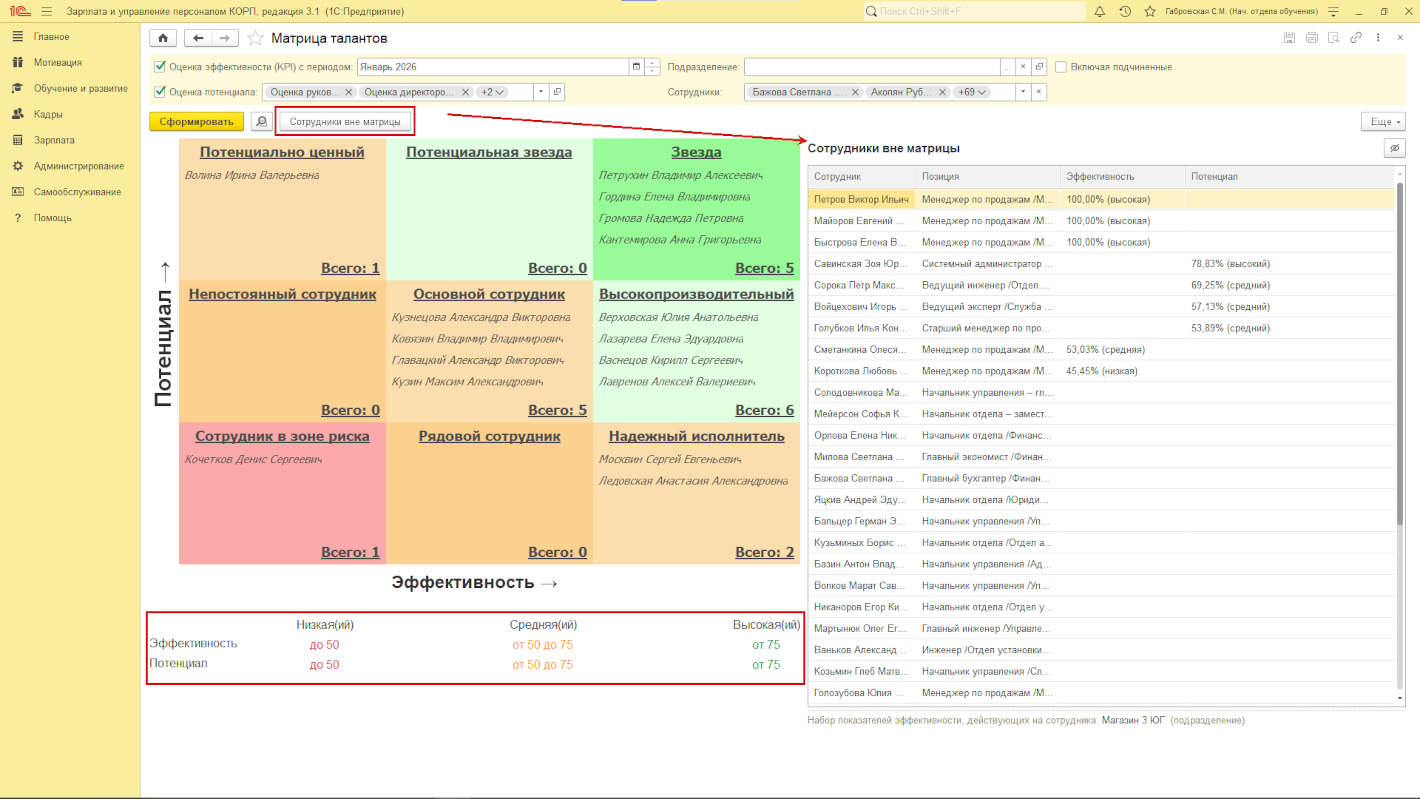Open notifications bell in the title bar
The height and width of the screenshot is (799, 1420).
pyautogui.click(x=1100, y=12)
